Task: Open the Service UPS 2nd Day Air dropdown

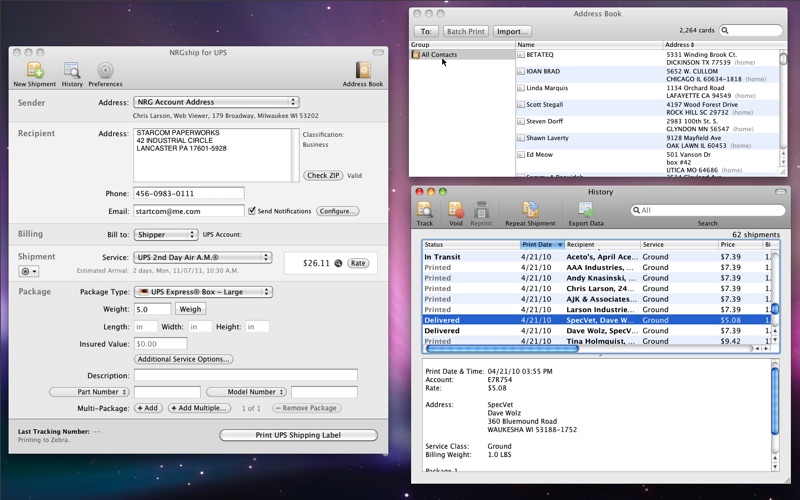Action: (203, 258)
